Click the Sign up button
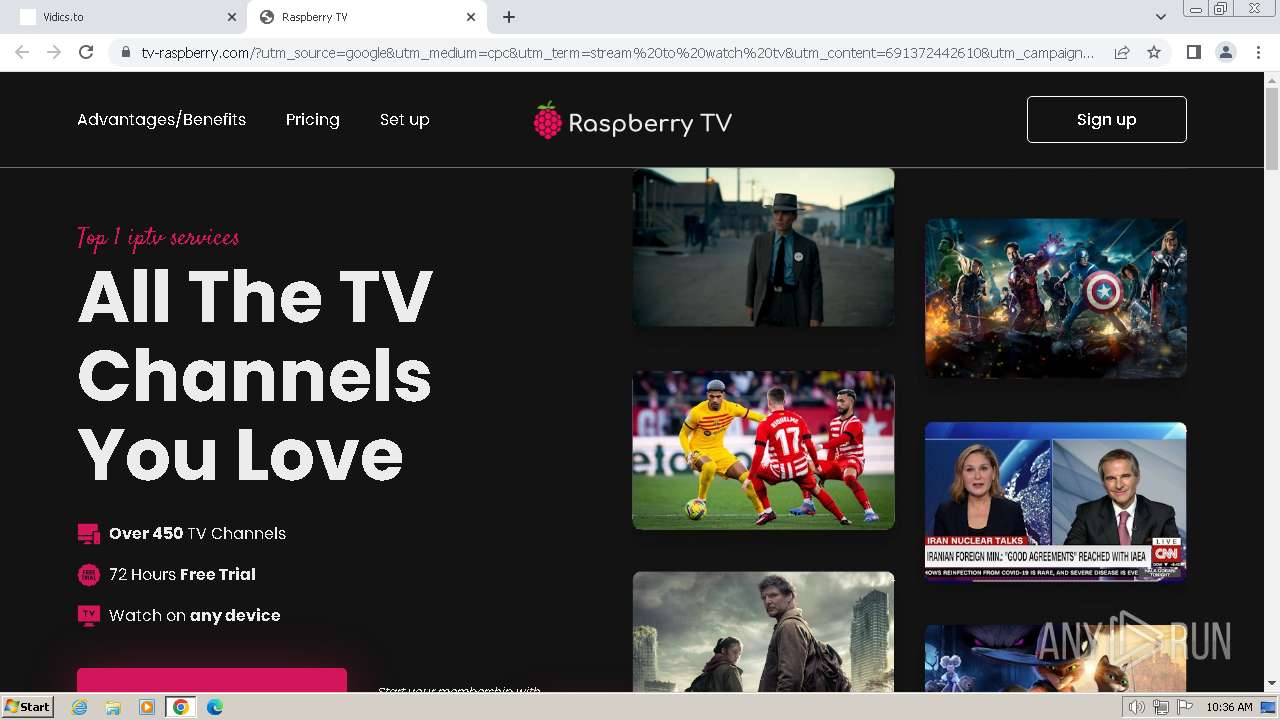 [x=1106, y=119]
